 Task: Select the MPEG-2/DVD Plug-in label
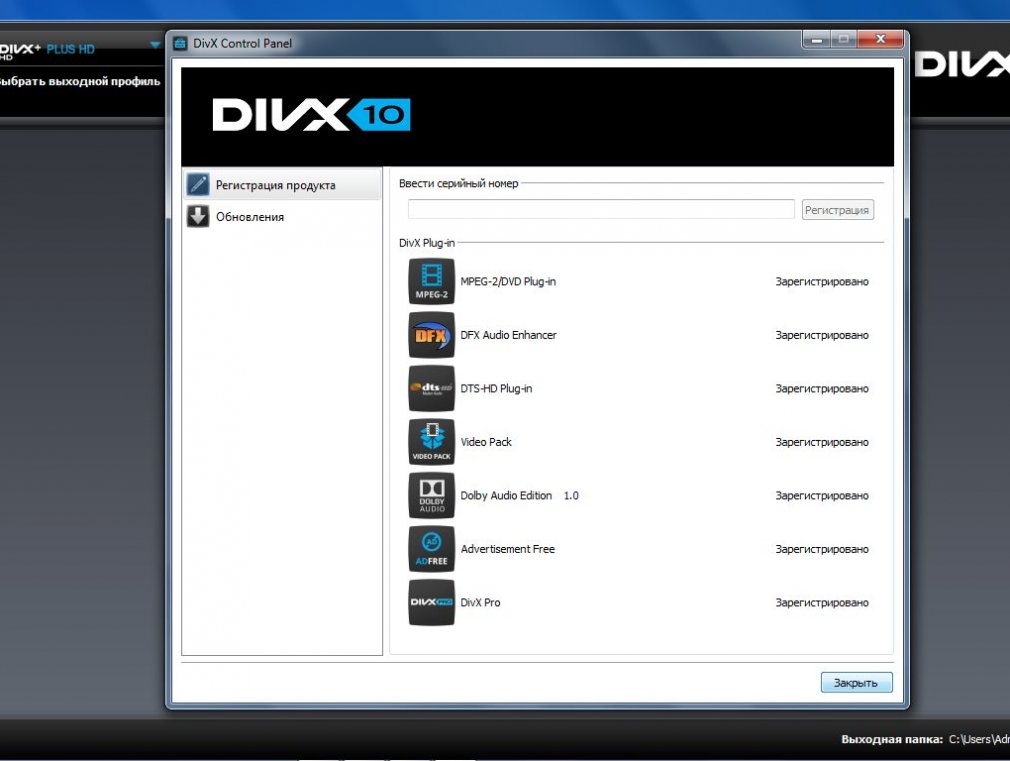508,282
